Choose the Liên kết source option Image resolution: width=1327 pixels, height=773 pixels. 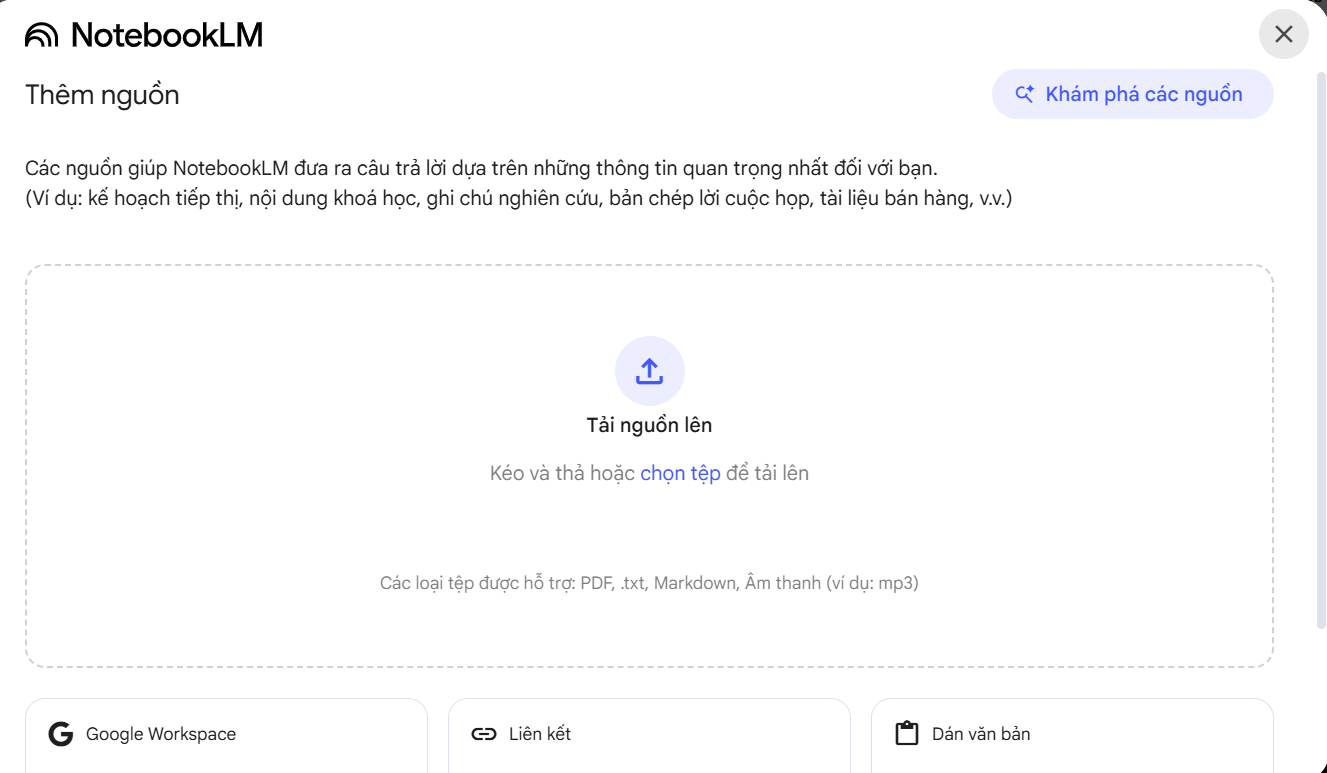(x=540, y=734)
